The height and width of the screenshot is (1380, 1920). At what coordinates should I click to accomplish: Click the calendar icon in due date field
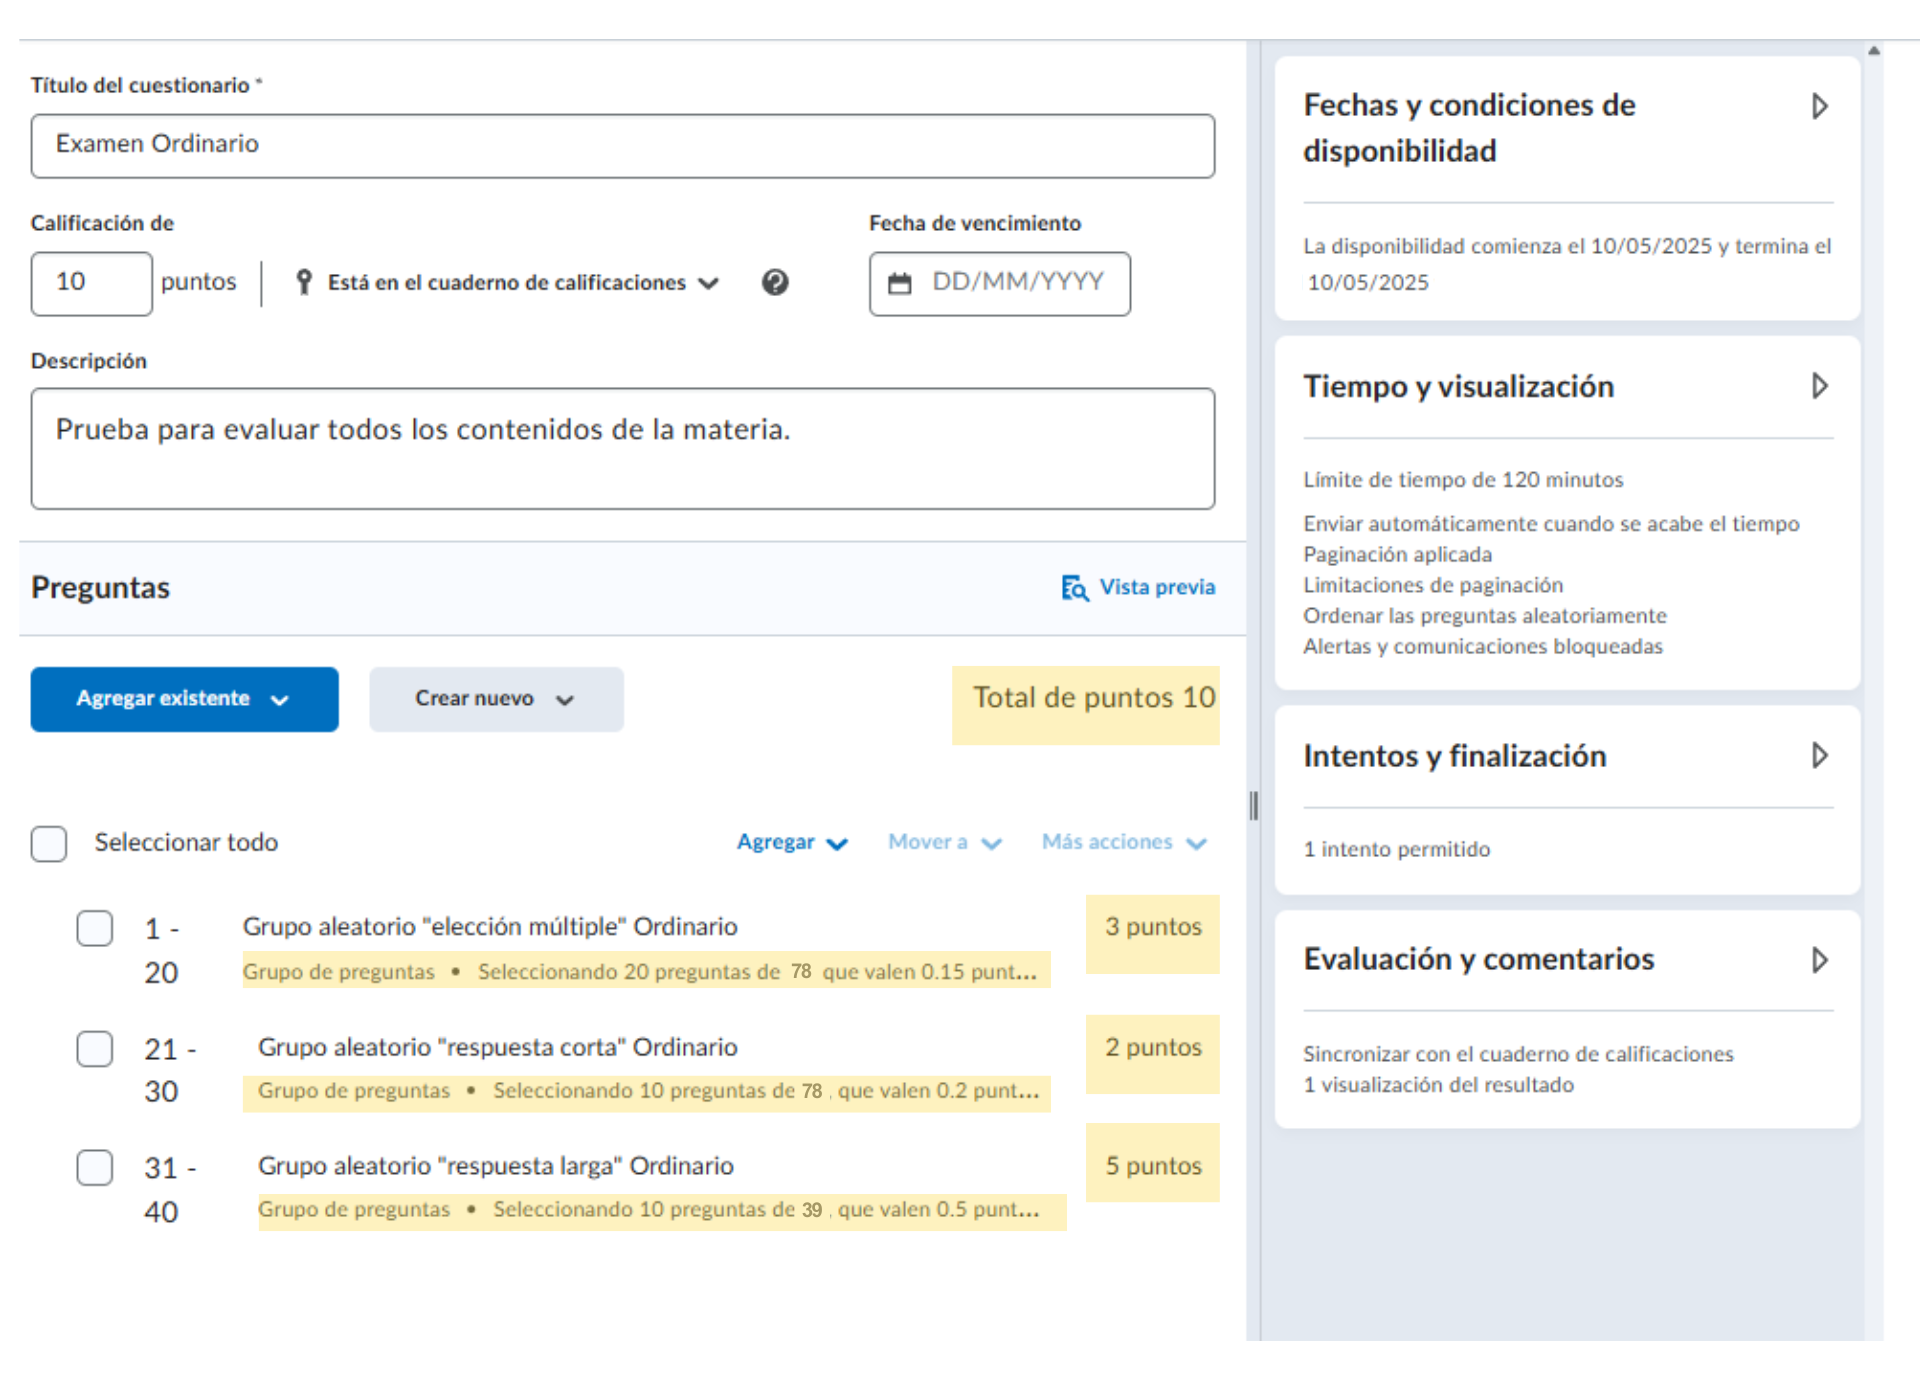pyautogui.click(x=900, y=284)
